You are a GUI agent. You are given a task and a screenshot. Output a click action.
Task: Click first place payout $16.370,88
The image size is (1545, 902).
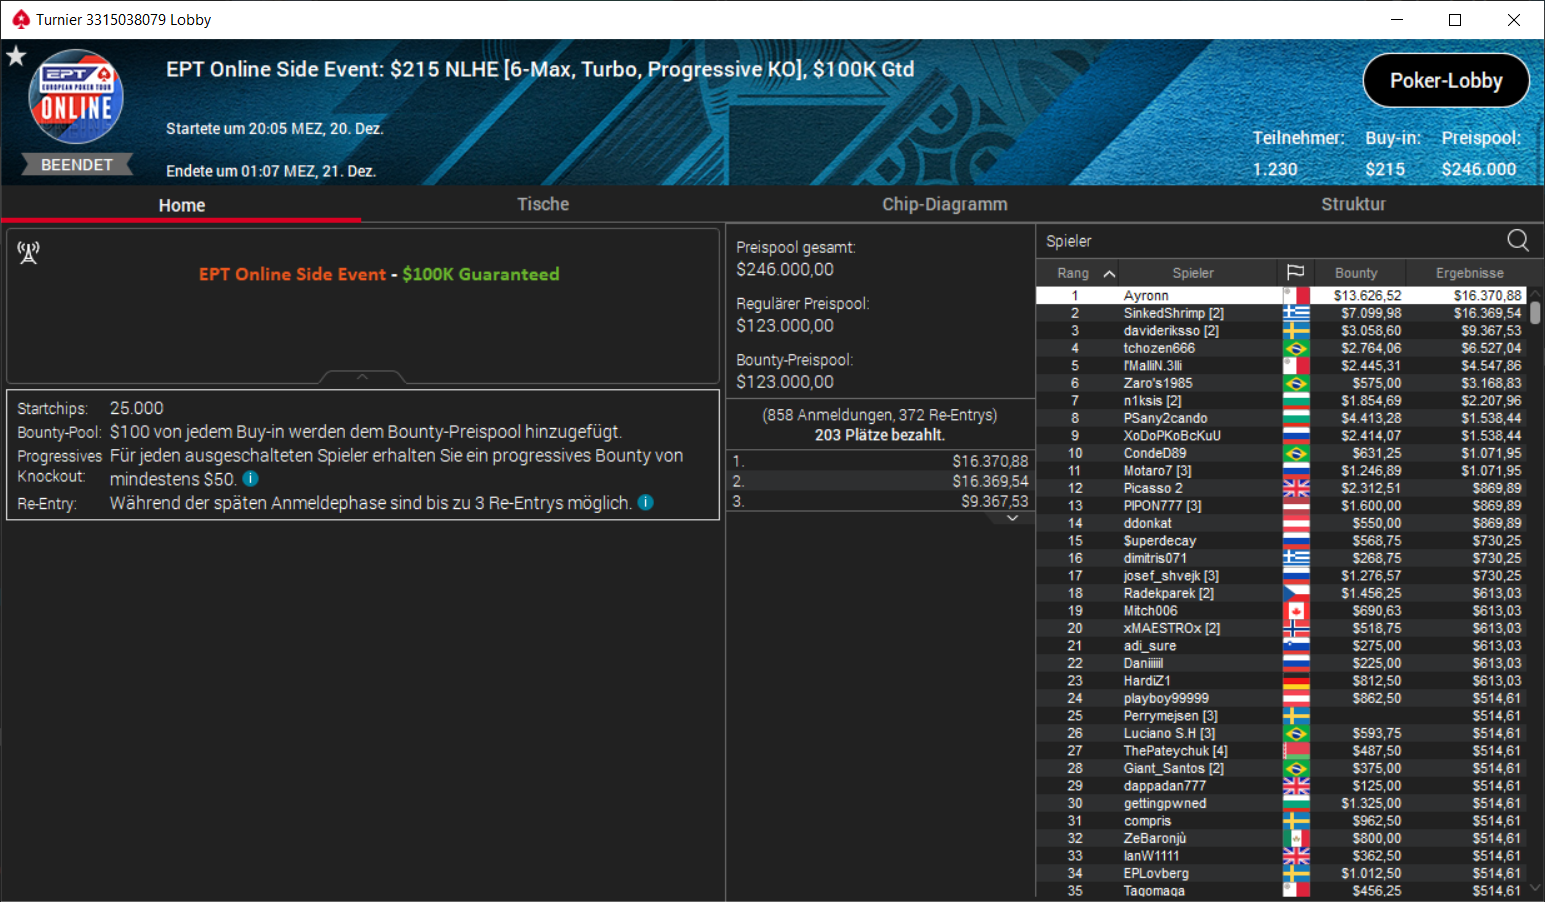tap(990, 461)
